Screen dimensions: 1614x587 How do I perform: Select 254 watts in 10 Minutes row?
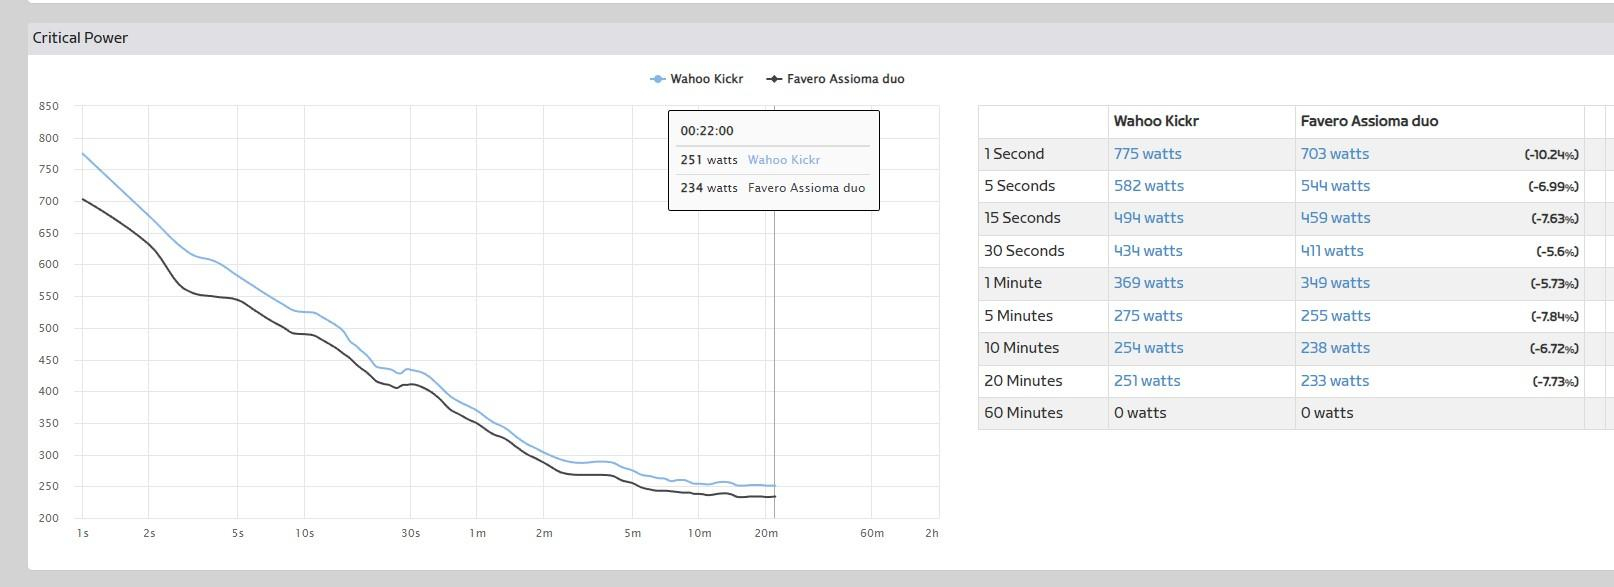tap(1148, 348)
